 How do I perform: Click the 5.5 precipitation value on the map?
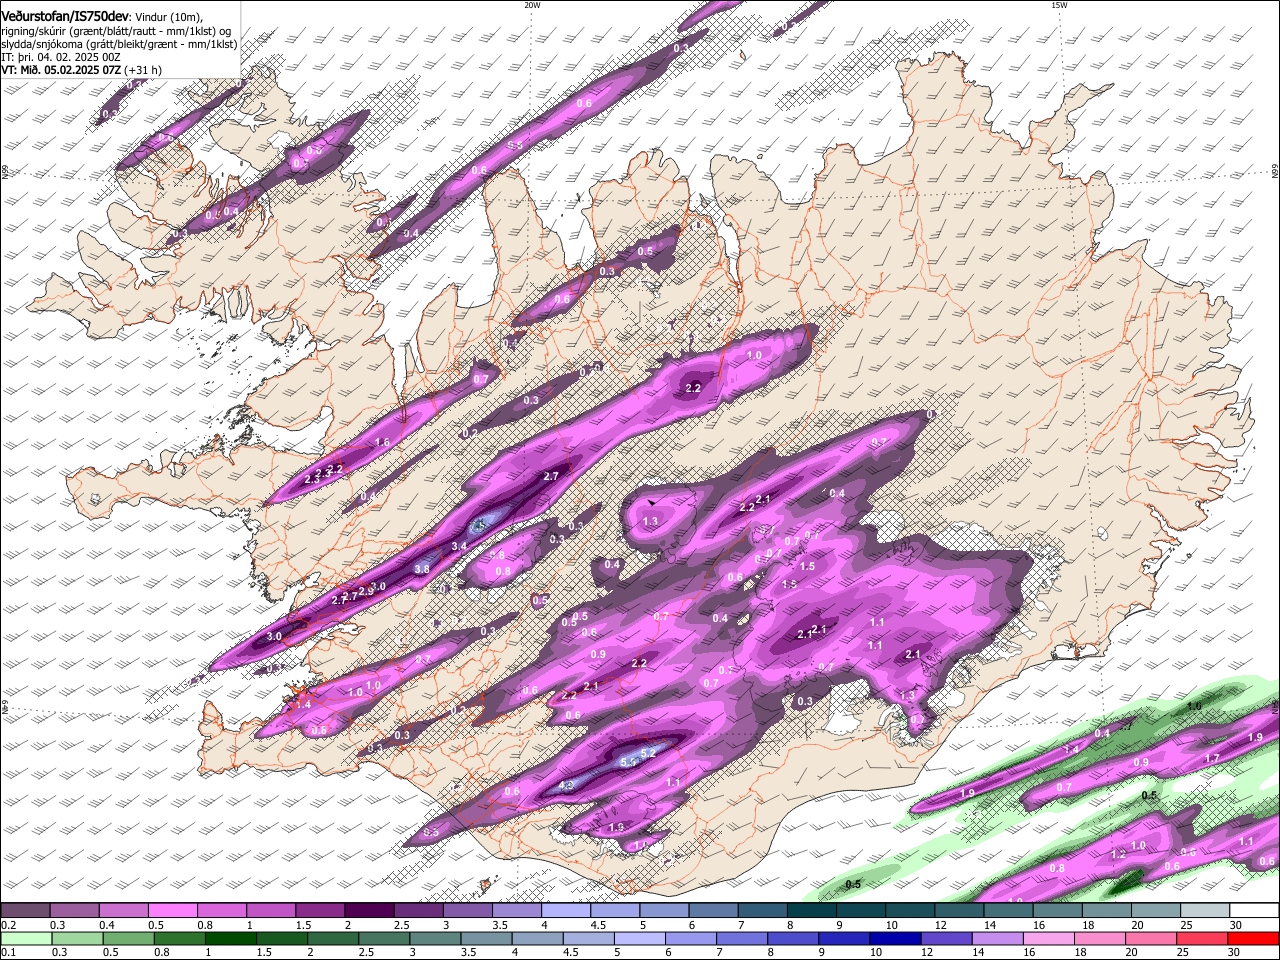[x=628, y=762]
